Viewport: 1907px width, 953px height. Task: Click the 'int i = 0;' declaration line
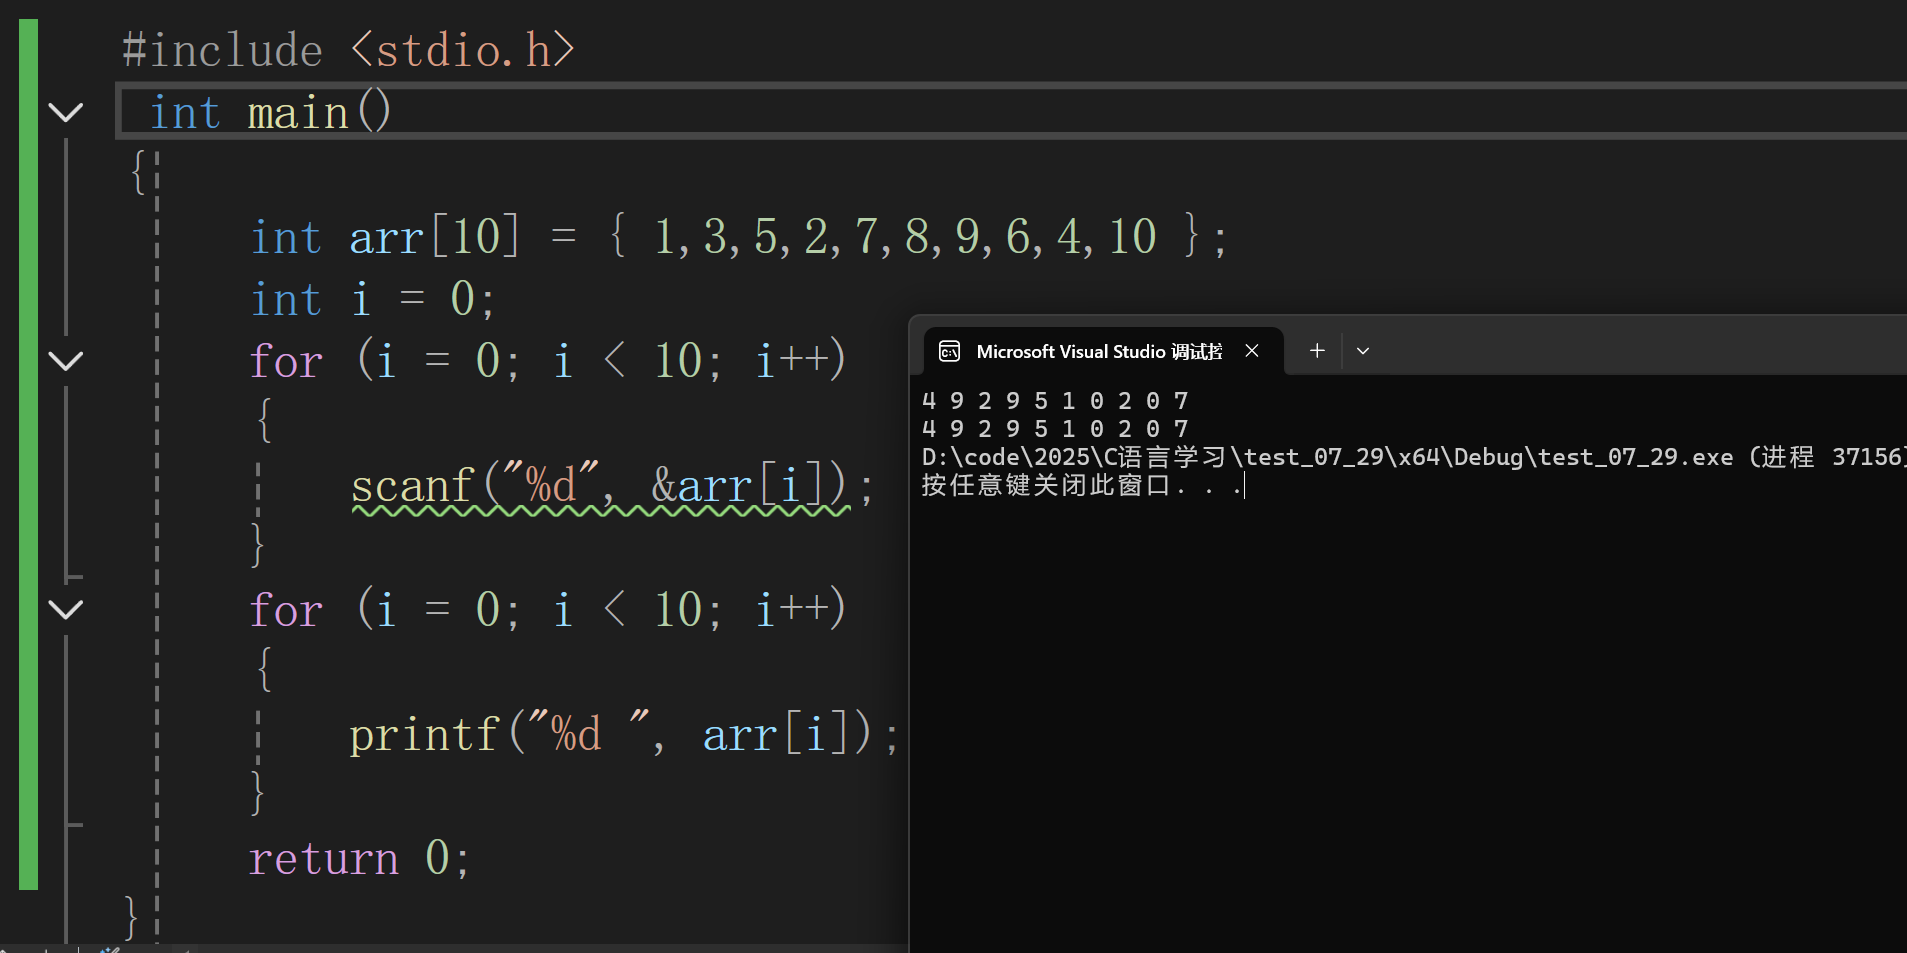371,299
